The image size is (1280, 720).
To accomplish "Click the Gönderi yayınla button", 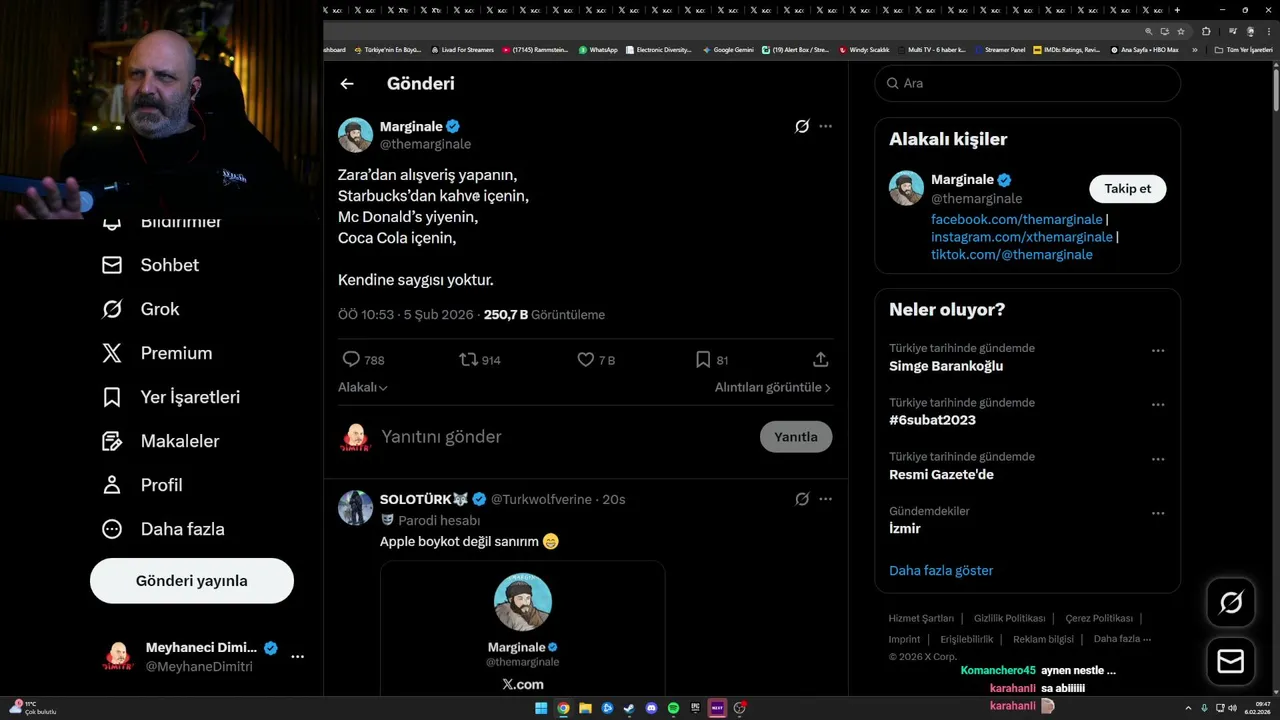I will (x=192, y=581).
